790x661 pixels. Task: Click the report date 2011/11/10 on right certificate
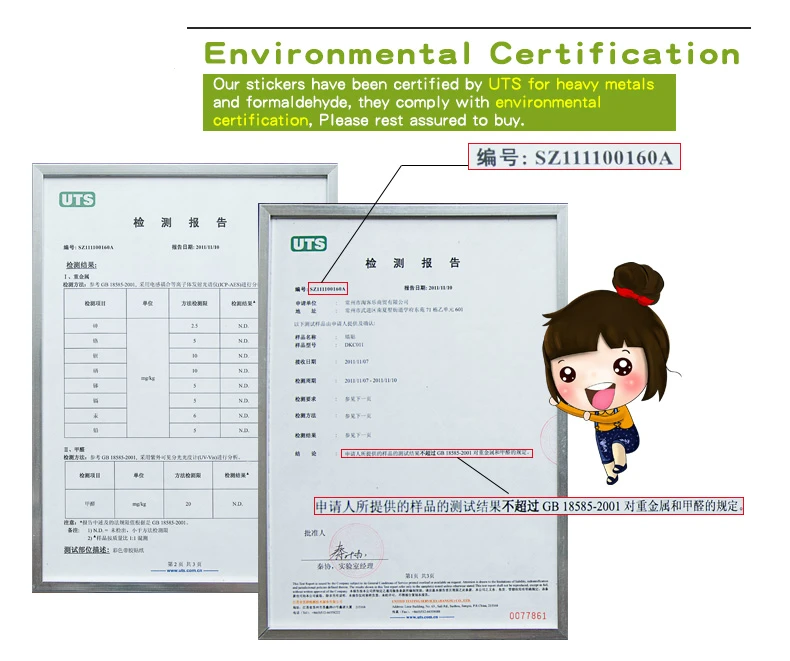[x=428, y=288]
